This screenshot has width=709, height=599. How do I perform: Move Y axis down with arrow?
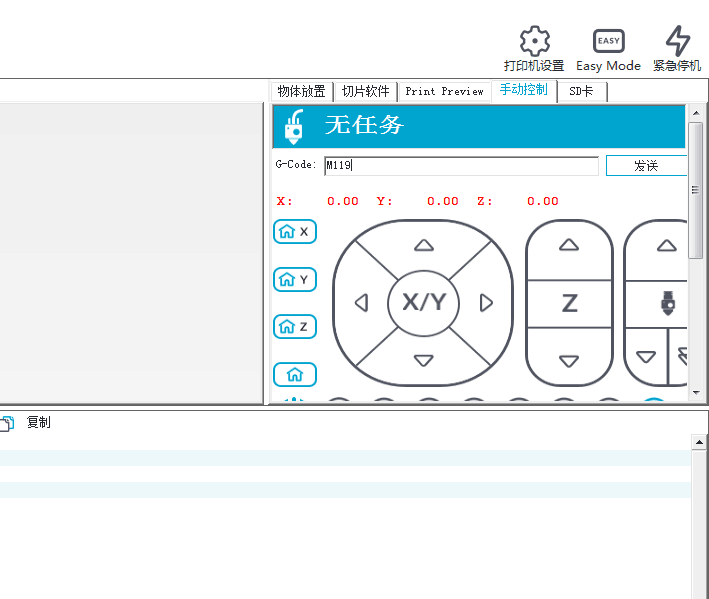(424, 360)
